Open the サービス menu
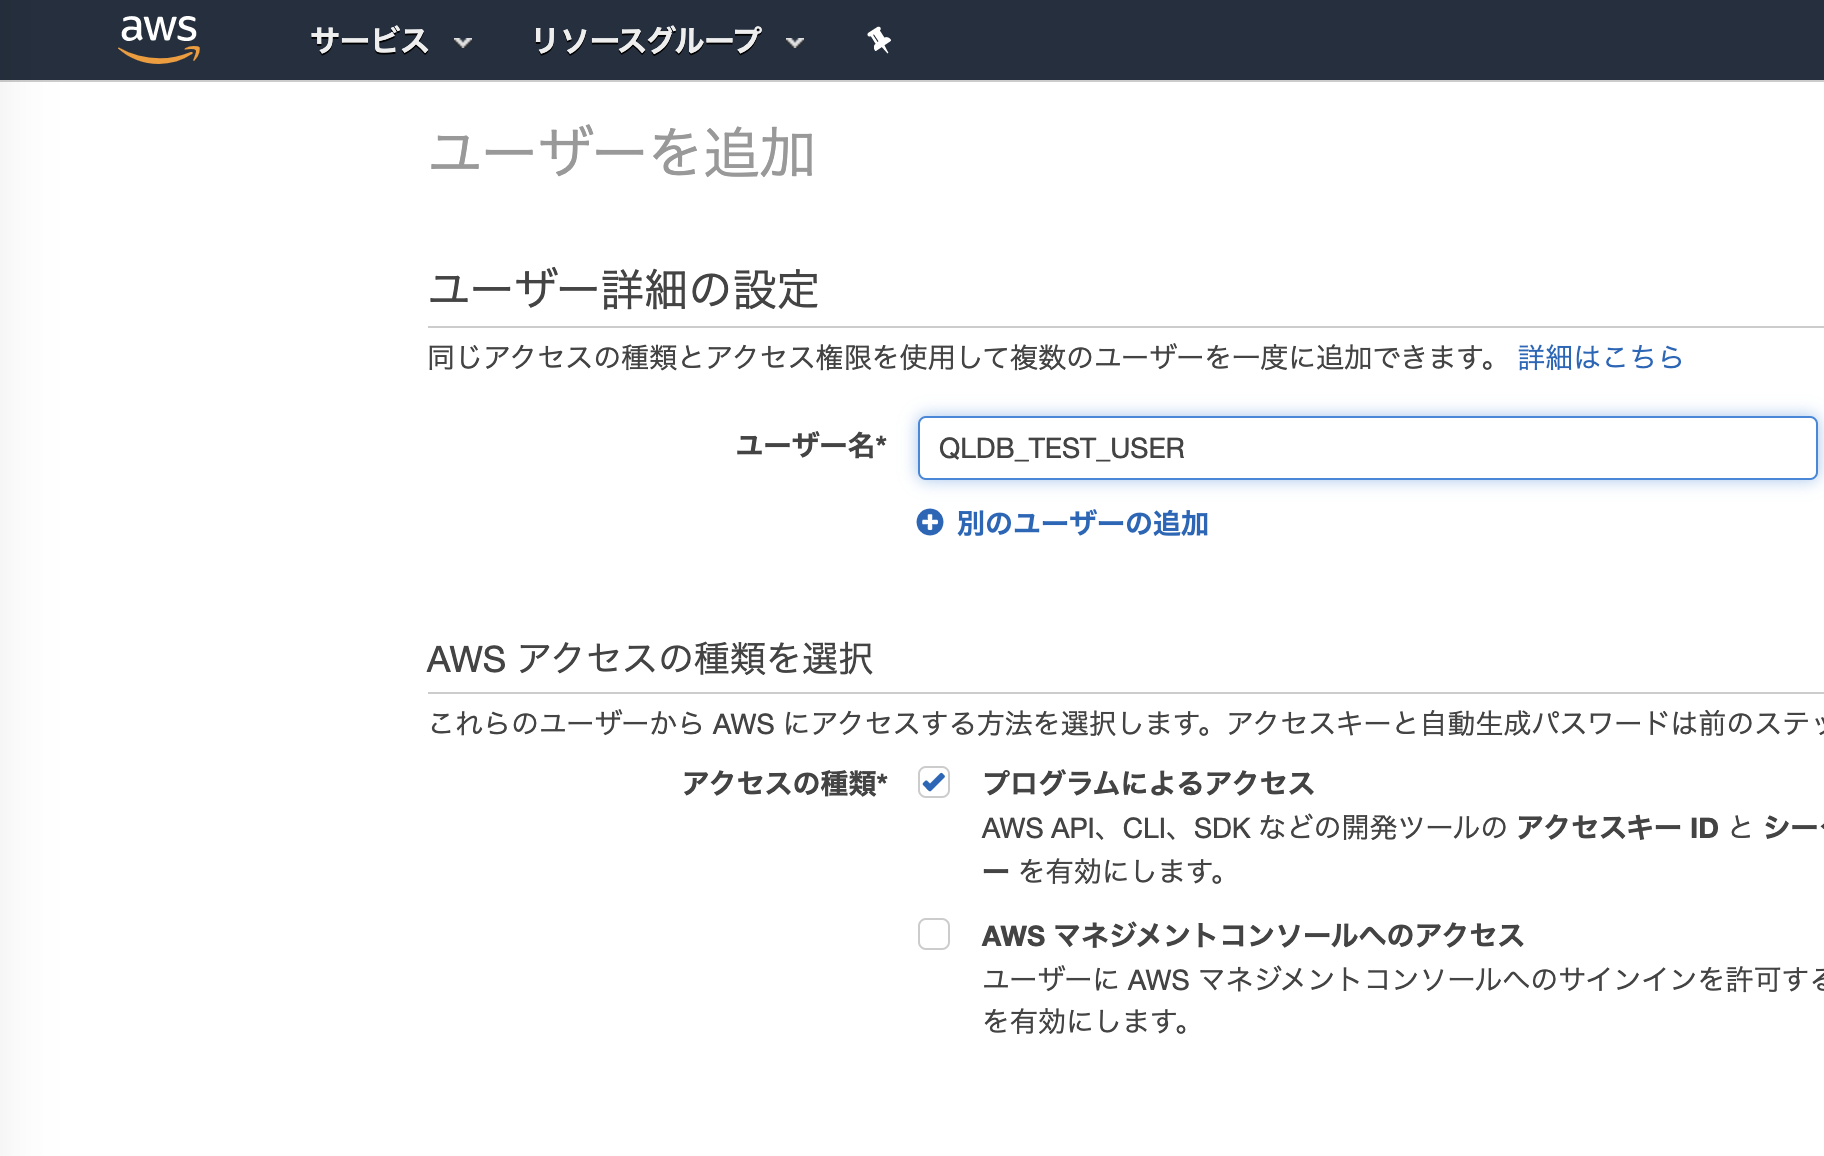 click(369, 41)
